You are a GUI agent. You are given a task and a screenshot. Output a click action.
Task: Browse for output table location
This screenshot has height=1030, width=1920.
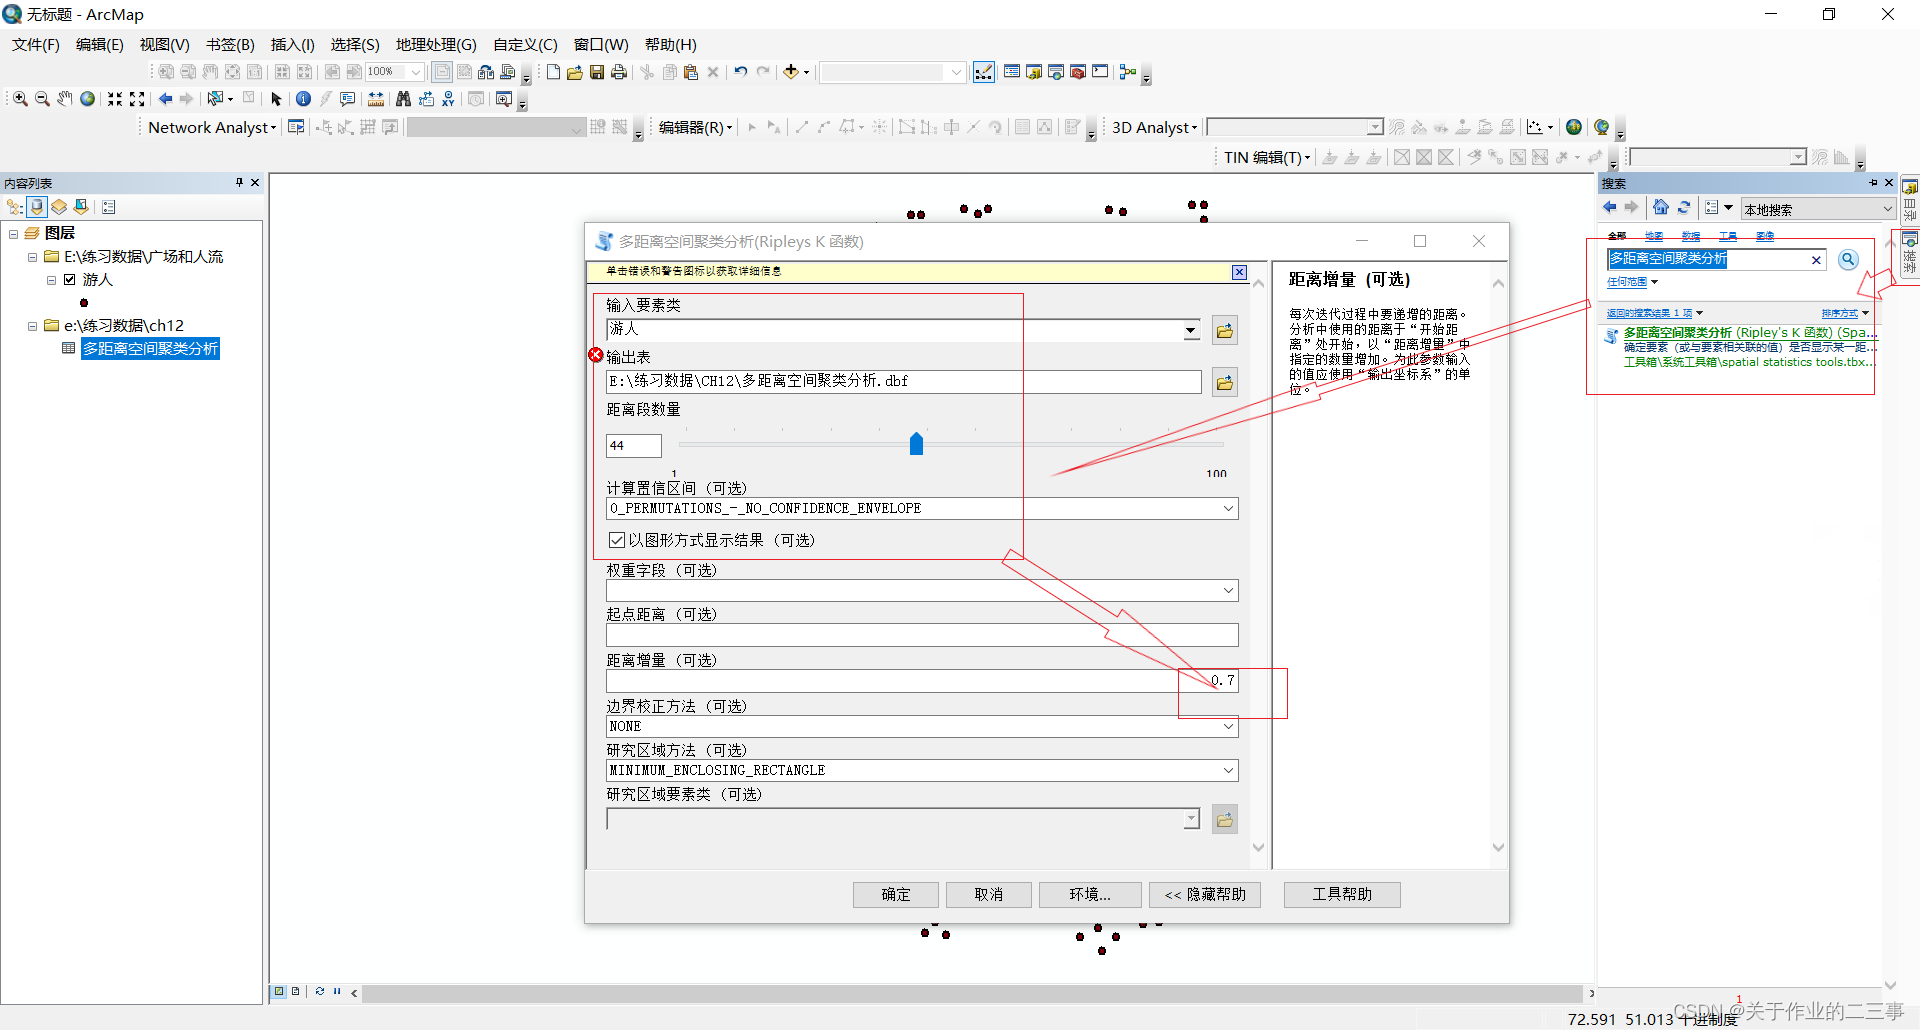[x=1225, y=383]
